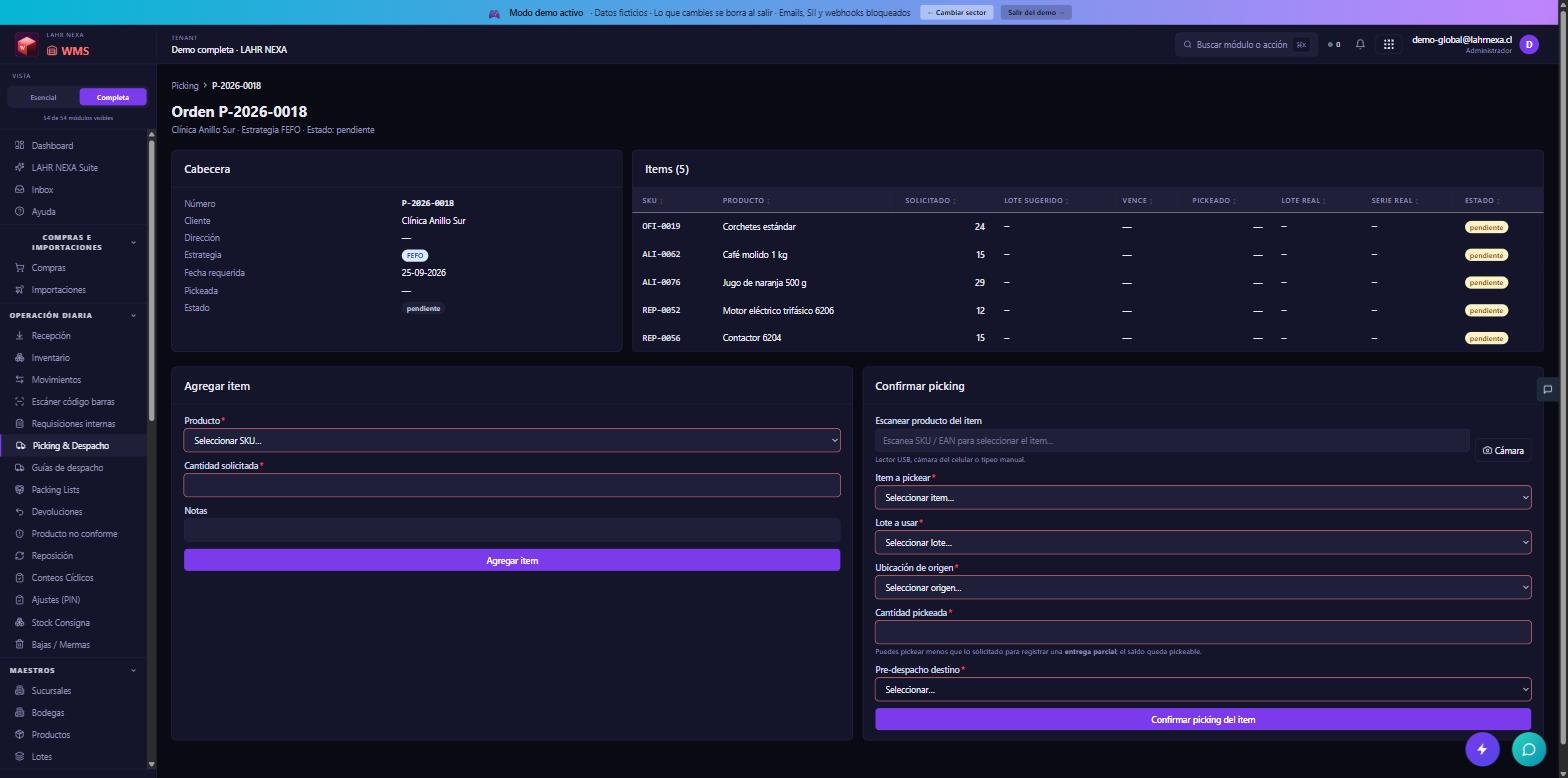The width and height of the screenshot is (1568, 778).
Task: Click the Cantidad solicitada field
Action: tap(512, 485)
